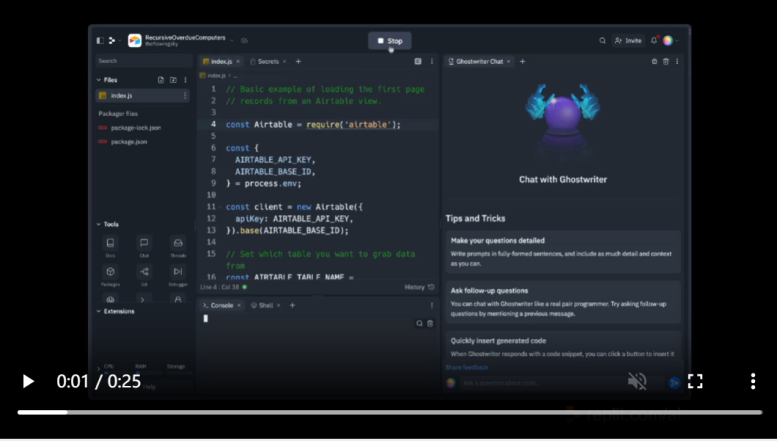Close the Ghostwriter Chat tab
Viewport: 777px width, 441px height.
[508, 61]
